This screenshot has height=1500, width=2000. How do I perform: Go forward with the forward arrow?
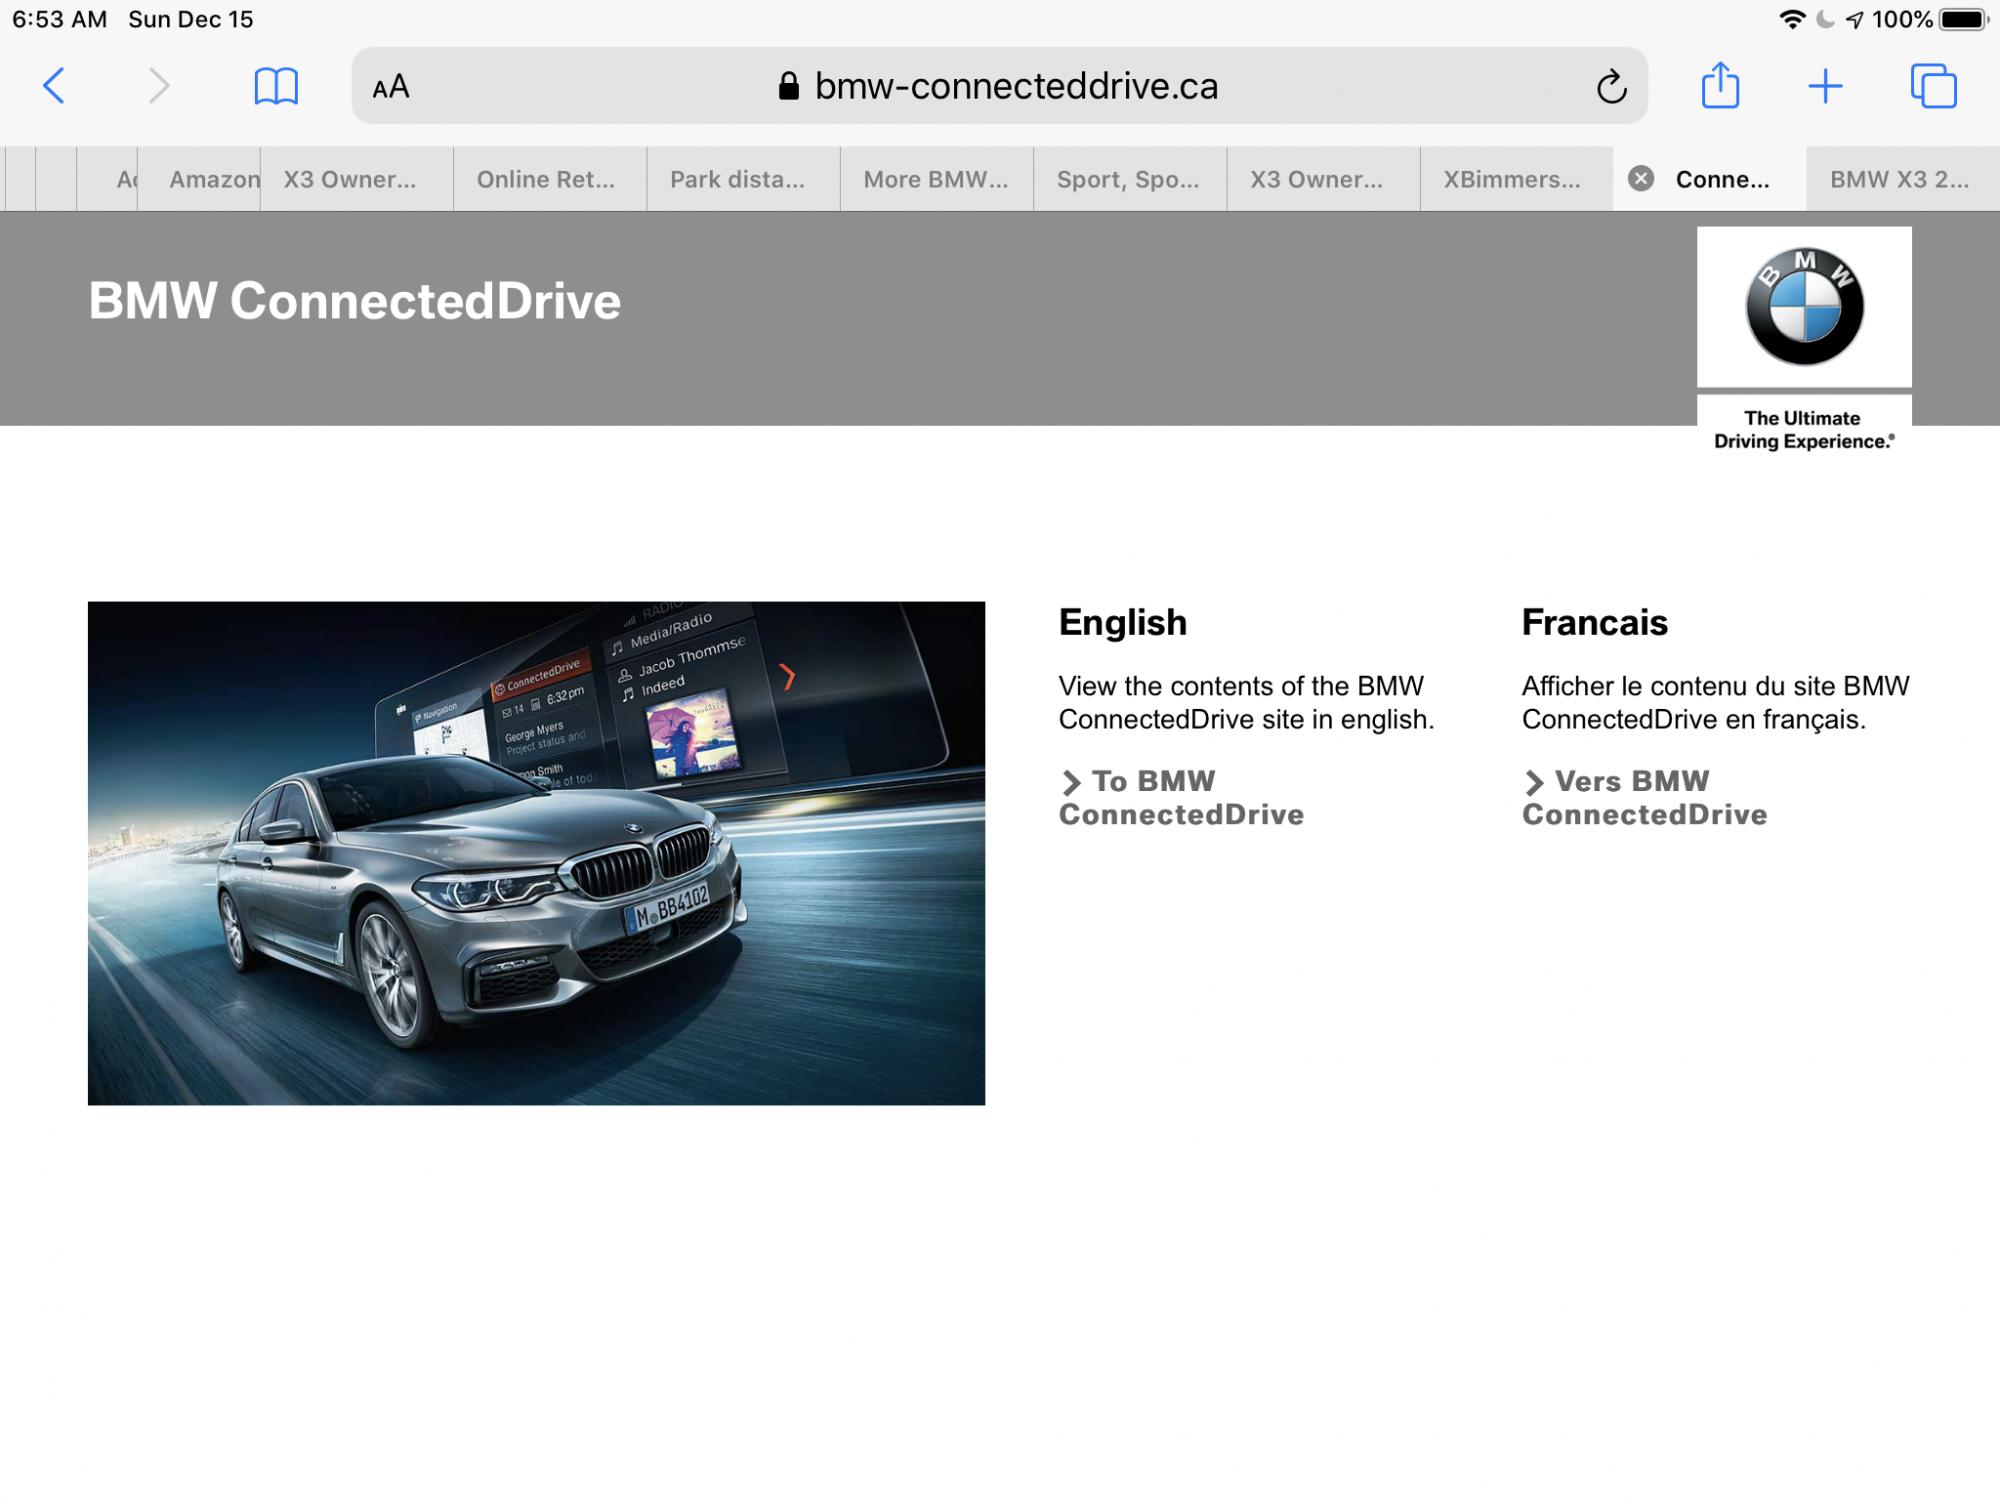click(158, 86)
